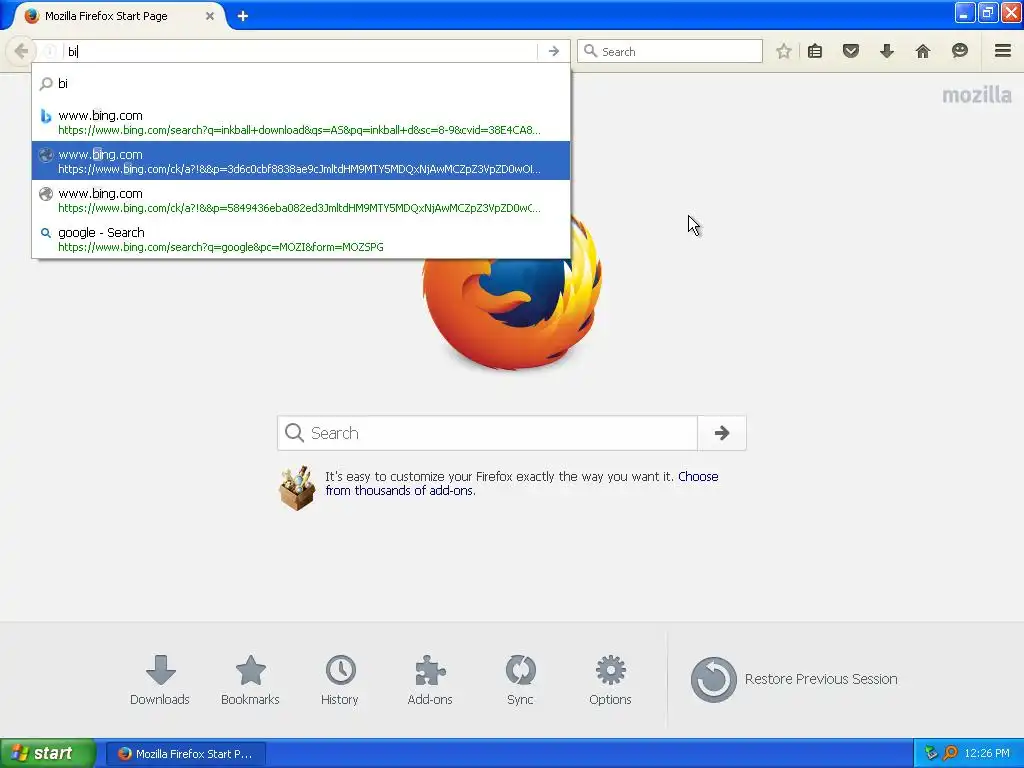
Task: Choose highlighted bing.com ck/a 3d6c0cbf suggestion
Action: (x=301, y=161)
